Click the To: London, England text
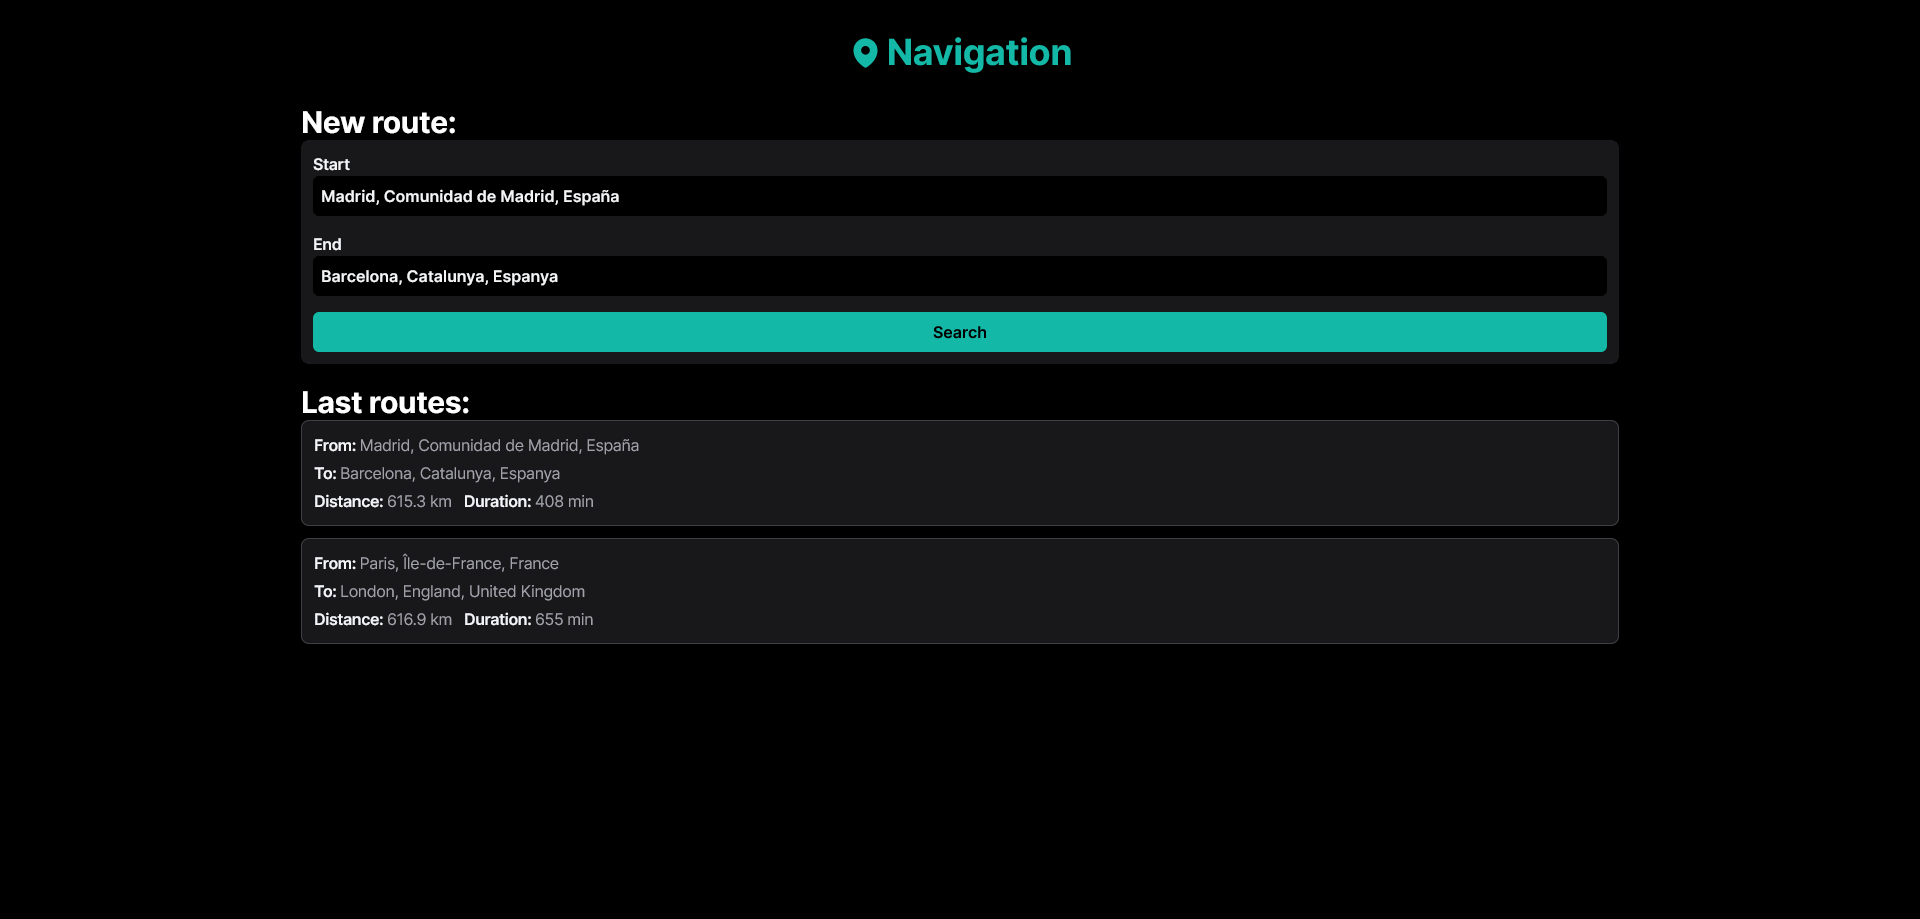Screen dimensions: 1920x919 click(462, 591)
